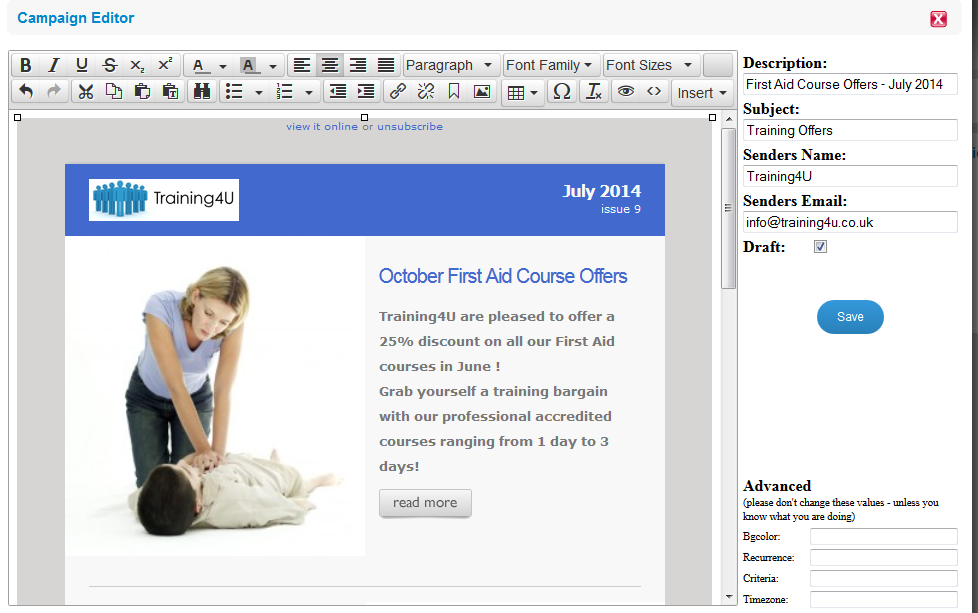Justify text alignment
The height and width of the screenshot is (613, 978).
pyautogui.click(x=386, y=65)
